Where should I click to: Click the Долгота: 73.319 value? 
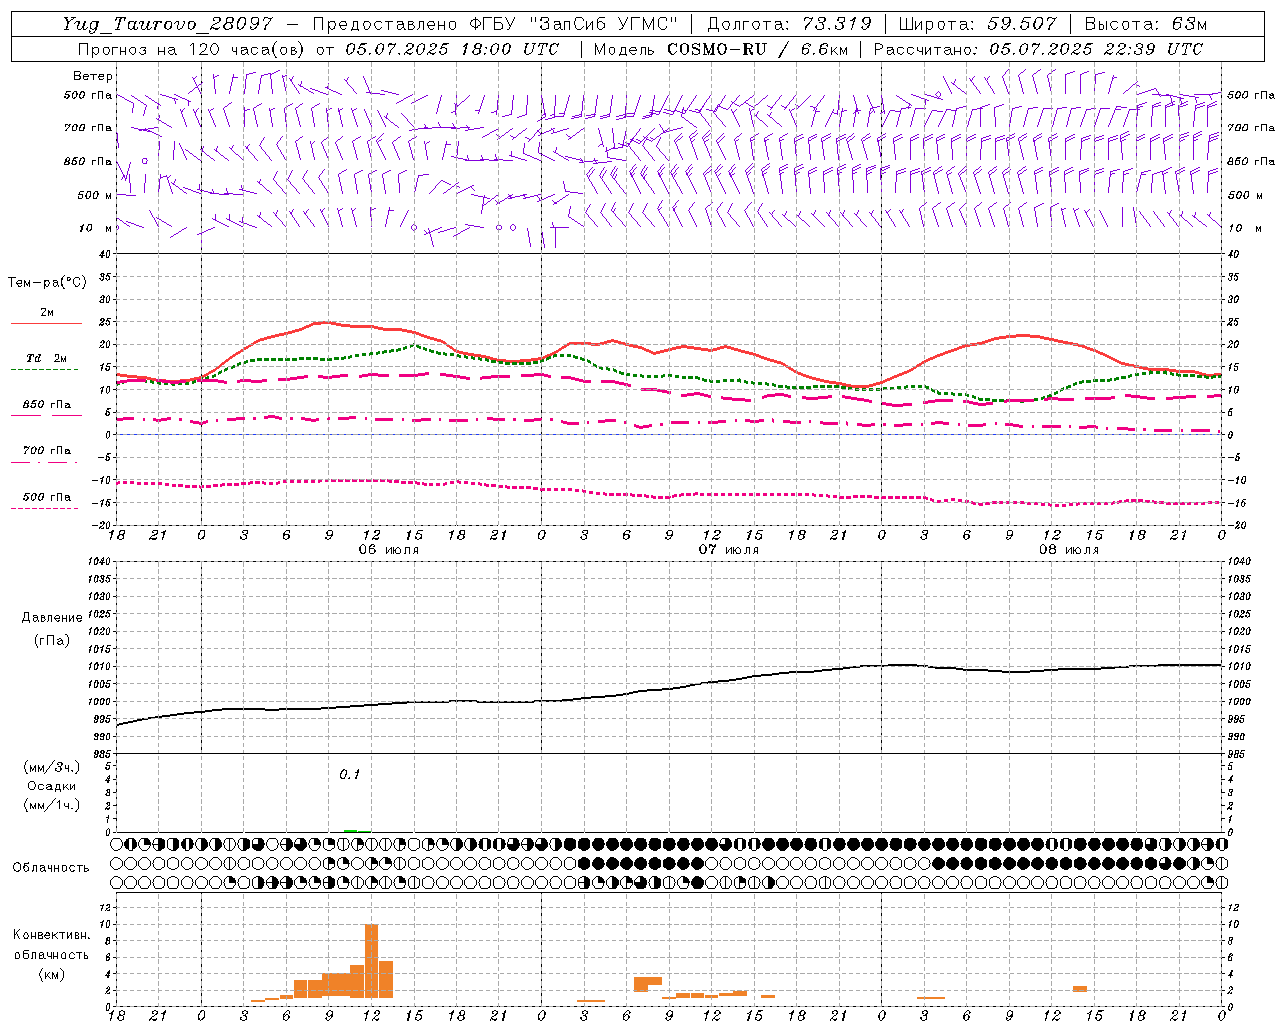tap(789, 24)
